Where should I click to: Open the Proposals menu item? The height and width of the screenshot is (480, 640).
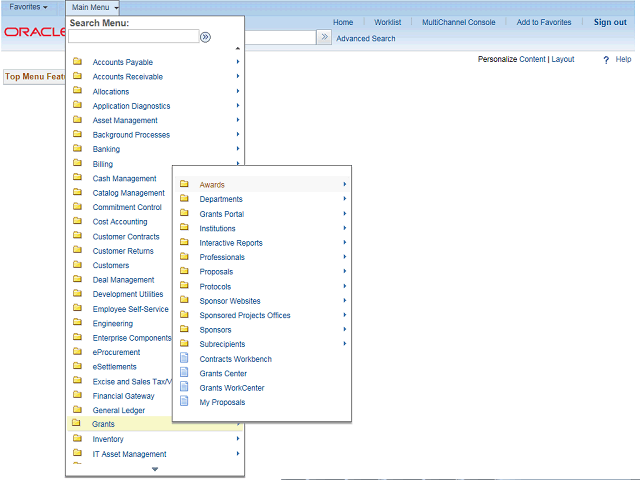pos(216,272)
